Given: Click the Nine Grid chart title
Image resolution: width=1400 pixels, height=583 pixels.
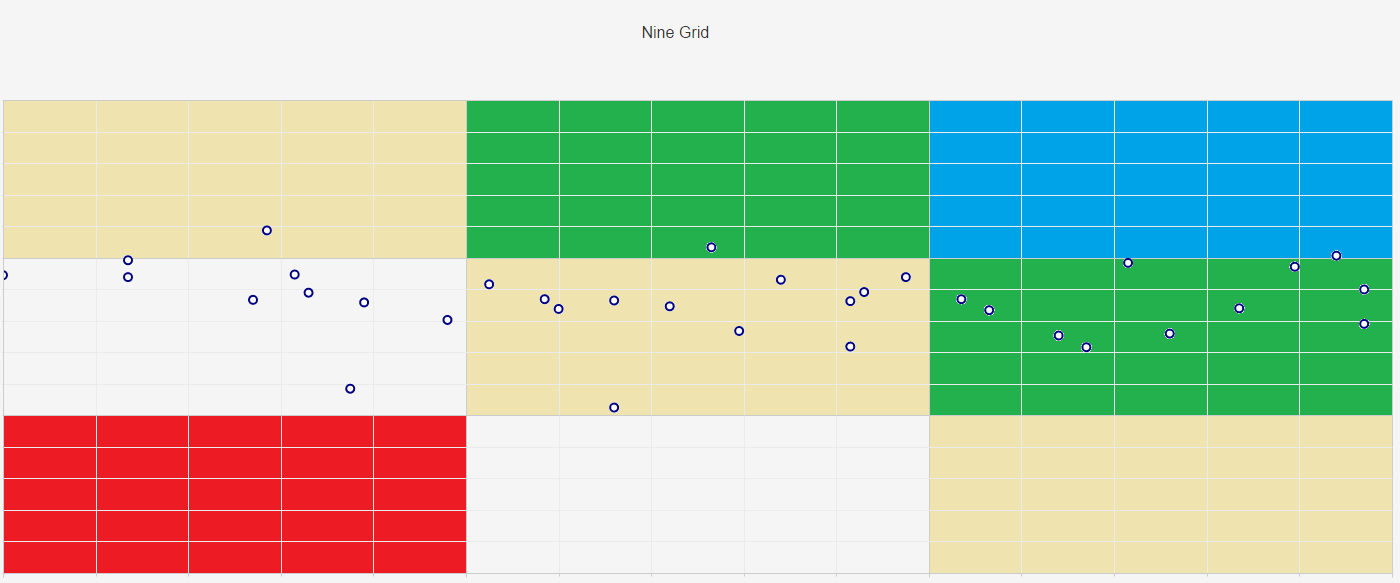Looking at the screenshot, I should (675, 33).
